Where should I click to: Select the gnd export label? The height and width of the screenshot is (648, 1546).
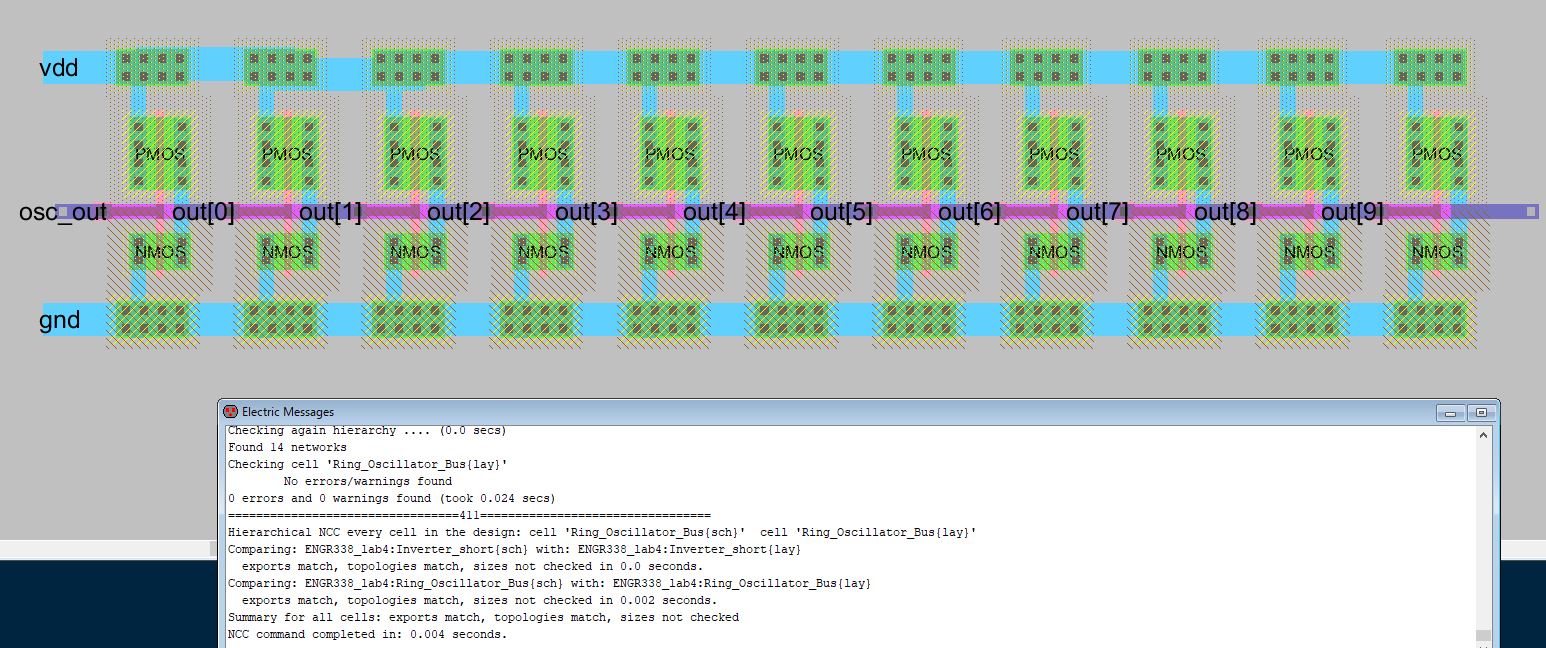pyautogui.click(x=59, y=320)
